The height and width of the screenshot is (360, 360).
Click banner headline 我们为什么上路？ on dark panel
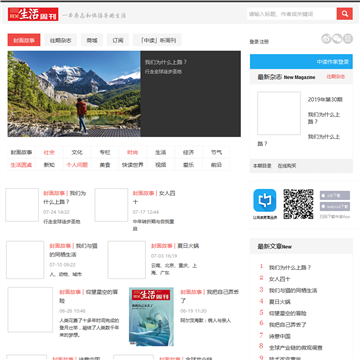166,62
